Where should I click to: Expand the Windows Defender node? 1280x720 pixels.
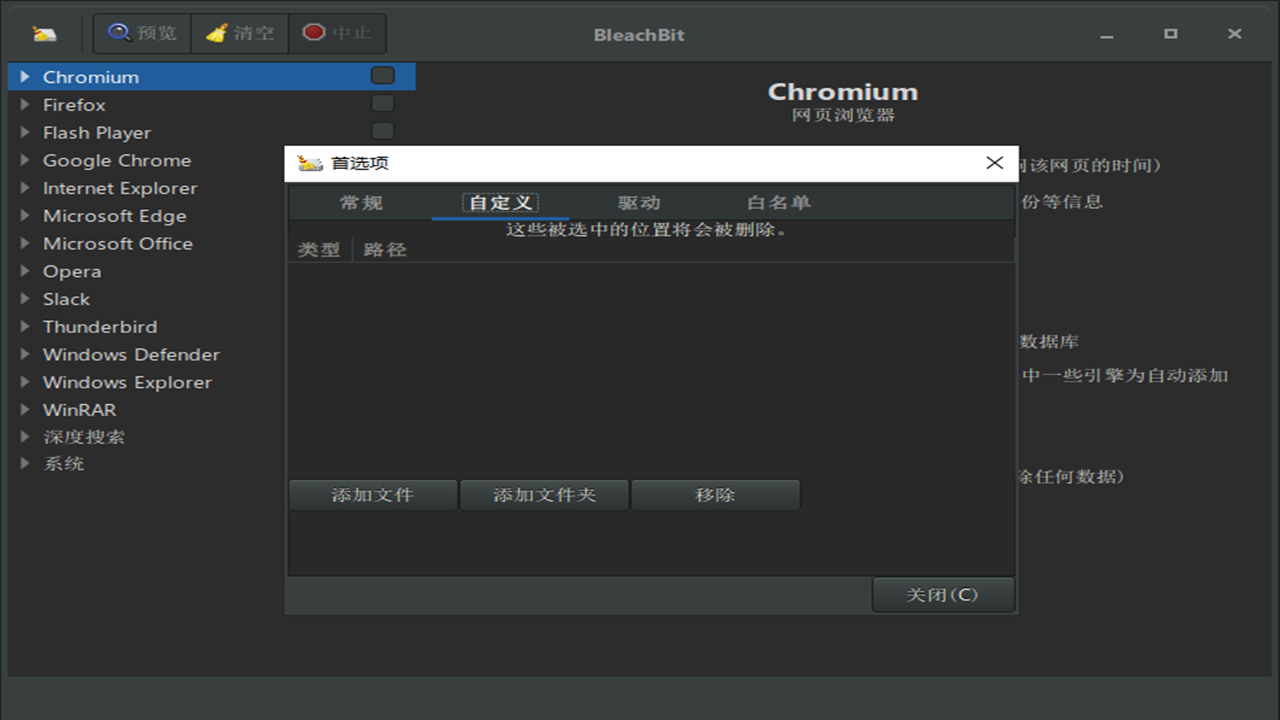tap(25, 354)
